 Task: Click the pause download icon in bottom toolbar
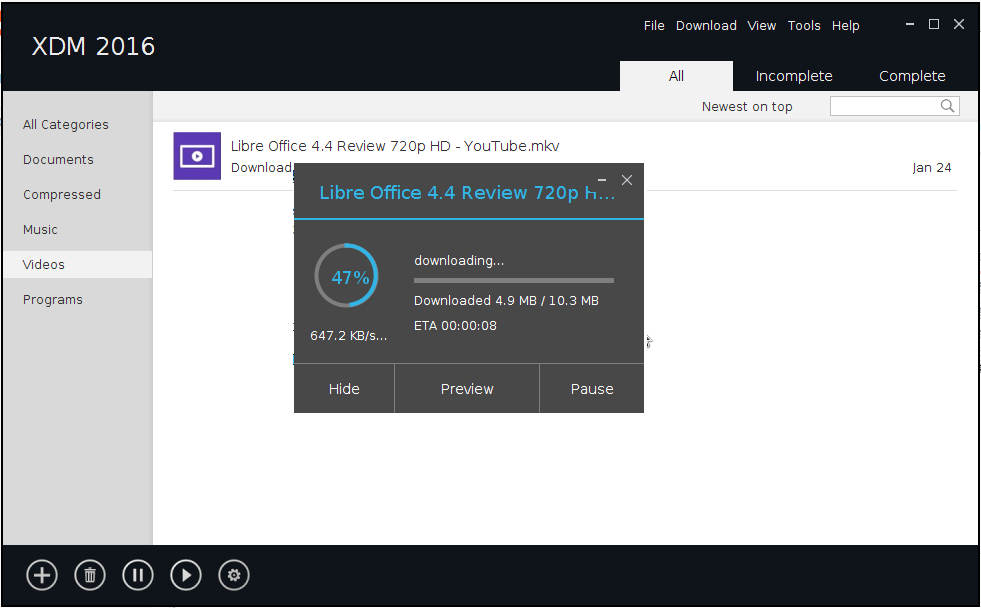(x=138, y=575)
